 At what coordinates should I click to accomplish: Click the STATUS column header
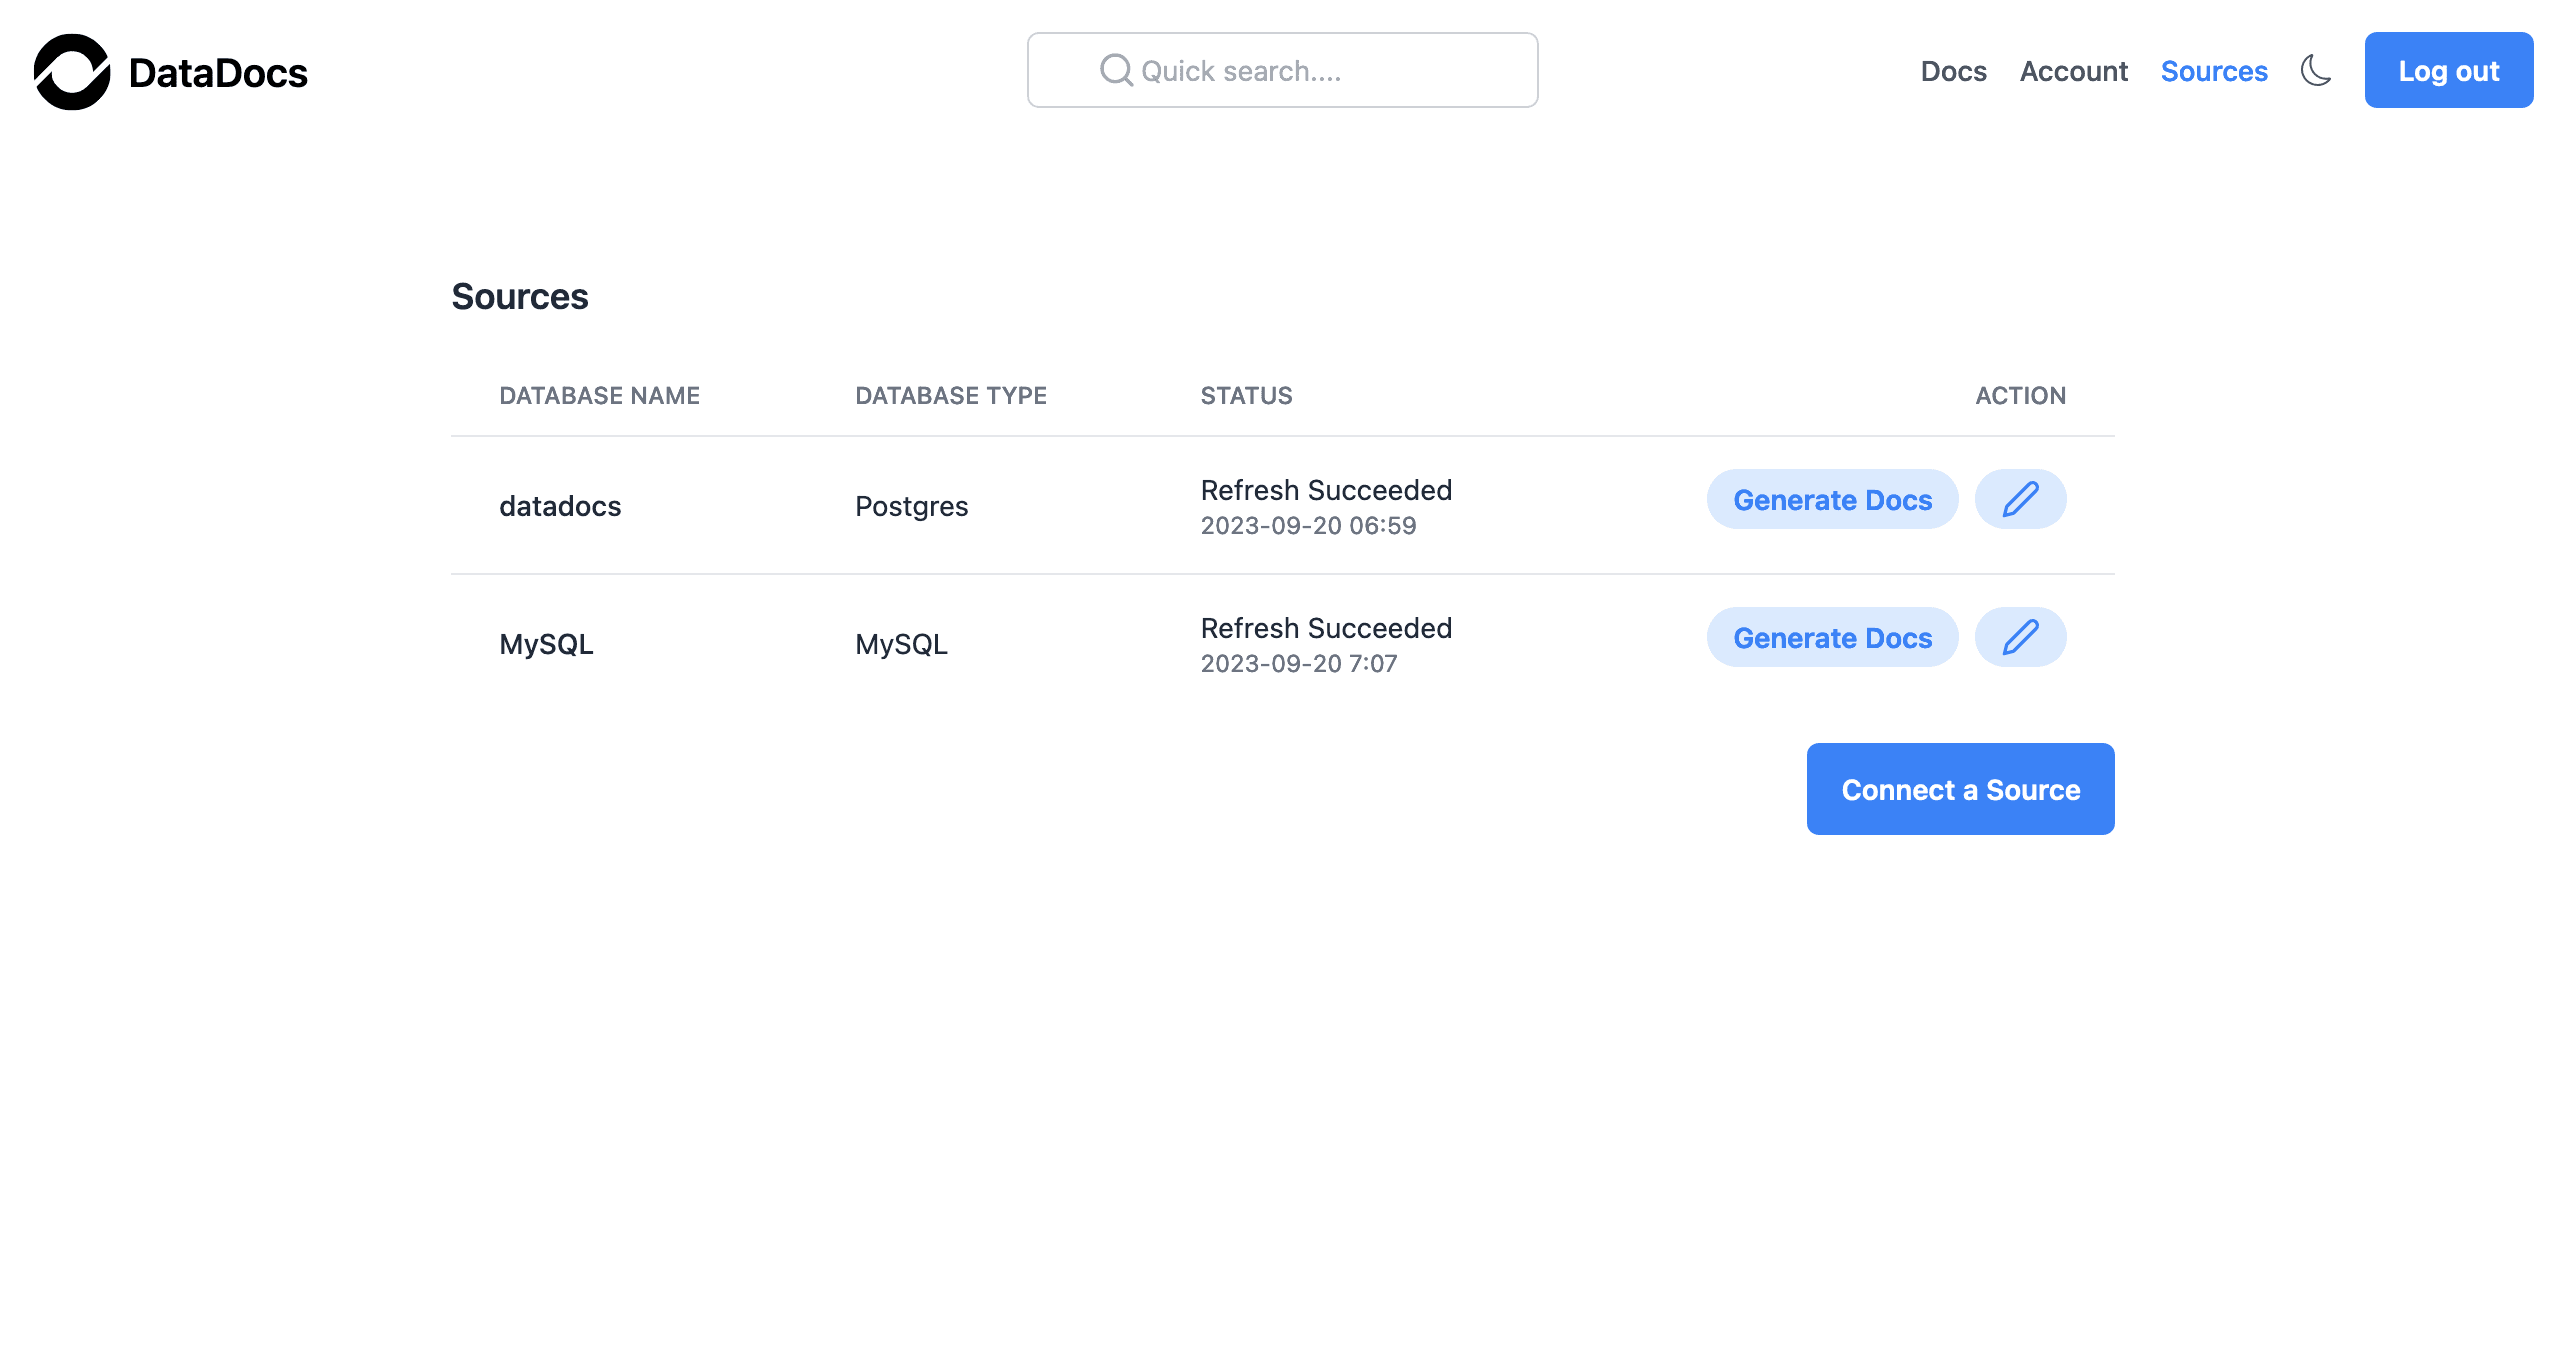pyautogui.click(x=1246, y=395)
